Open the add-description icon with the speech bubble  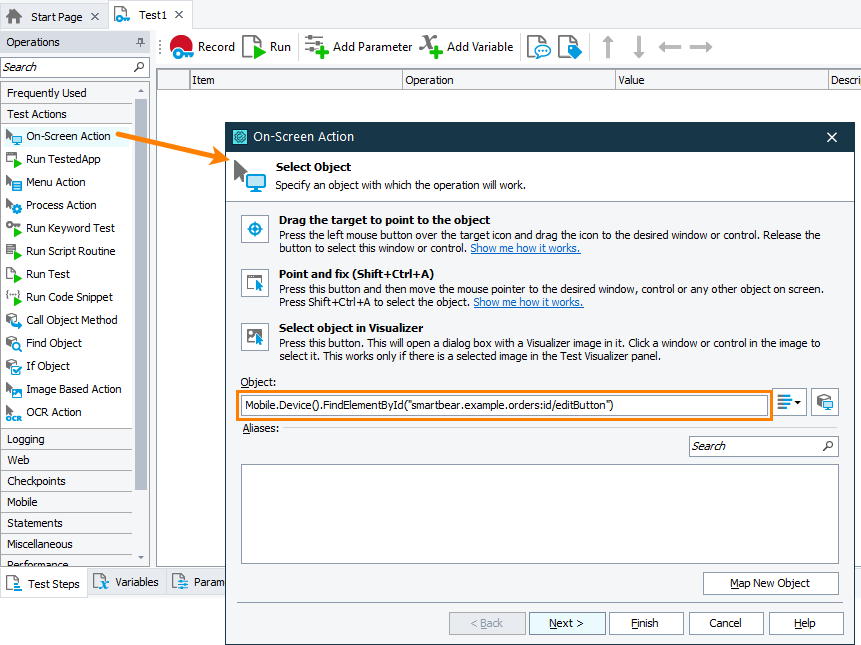(539, 46)
